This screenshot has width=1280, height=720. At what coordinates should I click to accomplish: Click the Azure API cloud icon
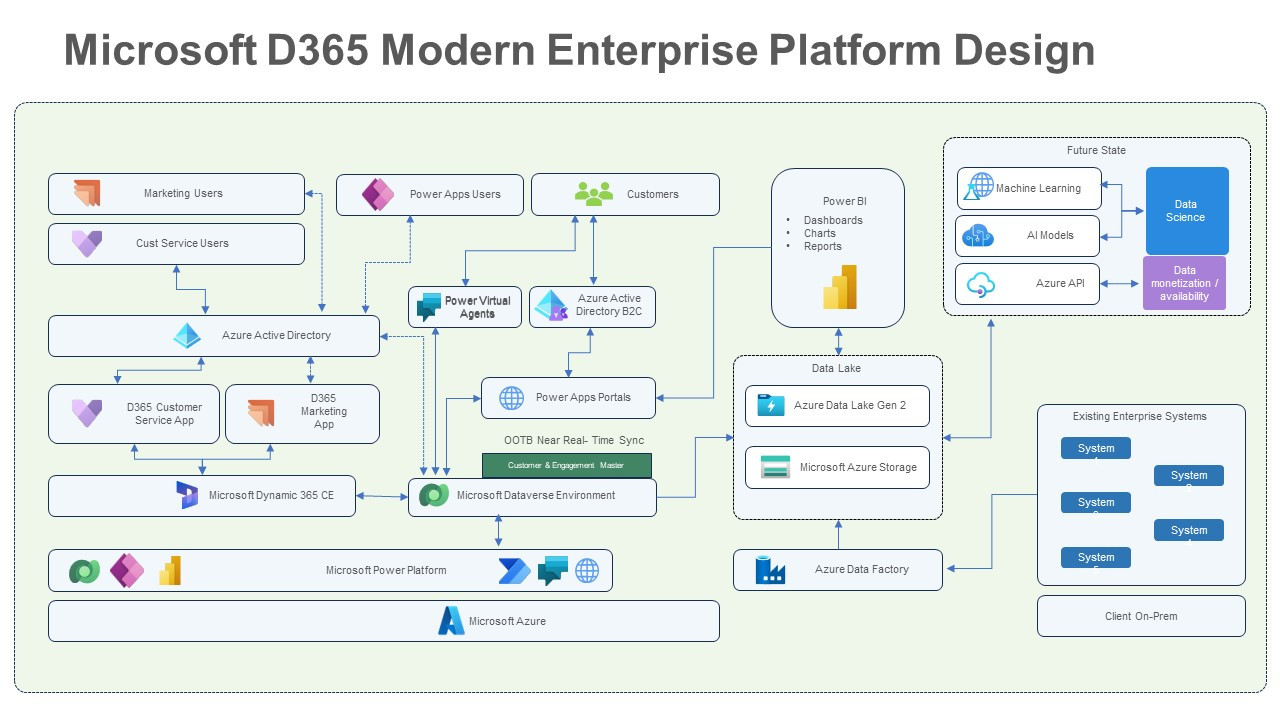(980, 284)
